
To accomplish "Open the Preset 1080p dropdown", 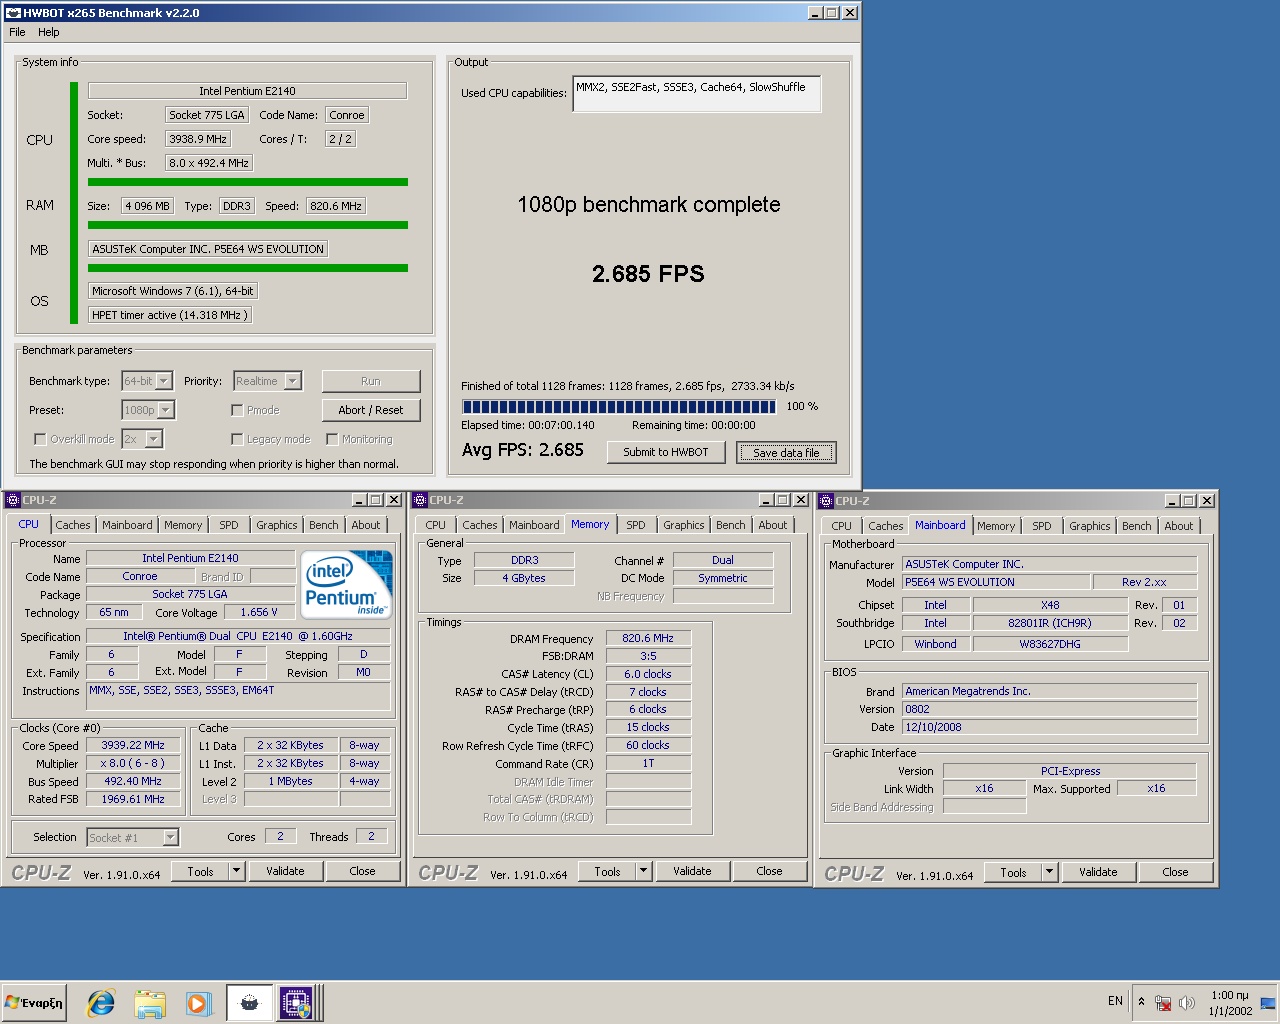I will pyautogui.click(x=166, y=410).
